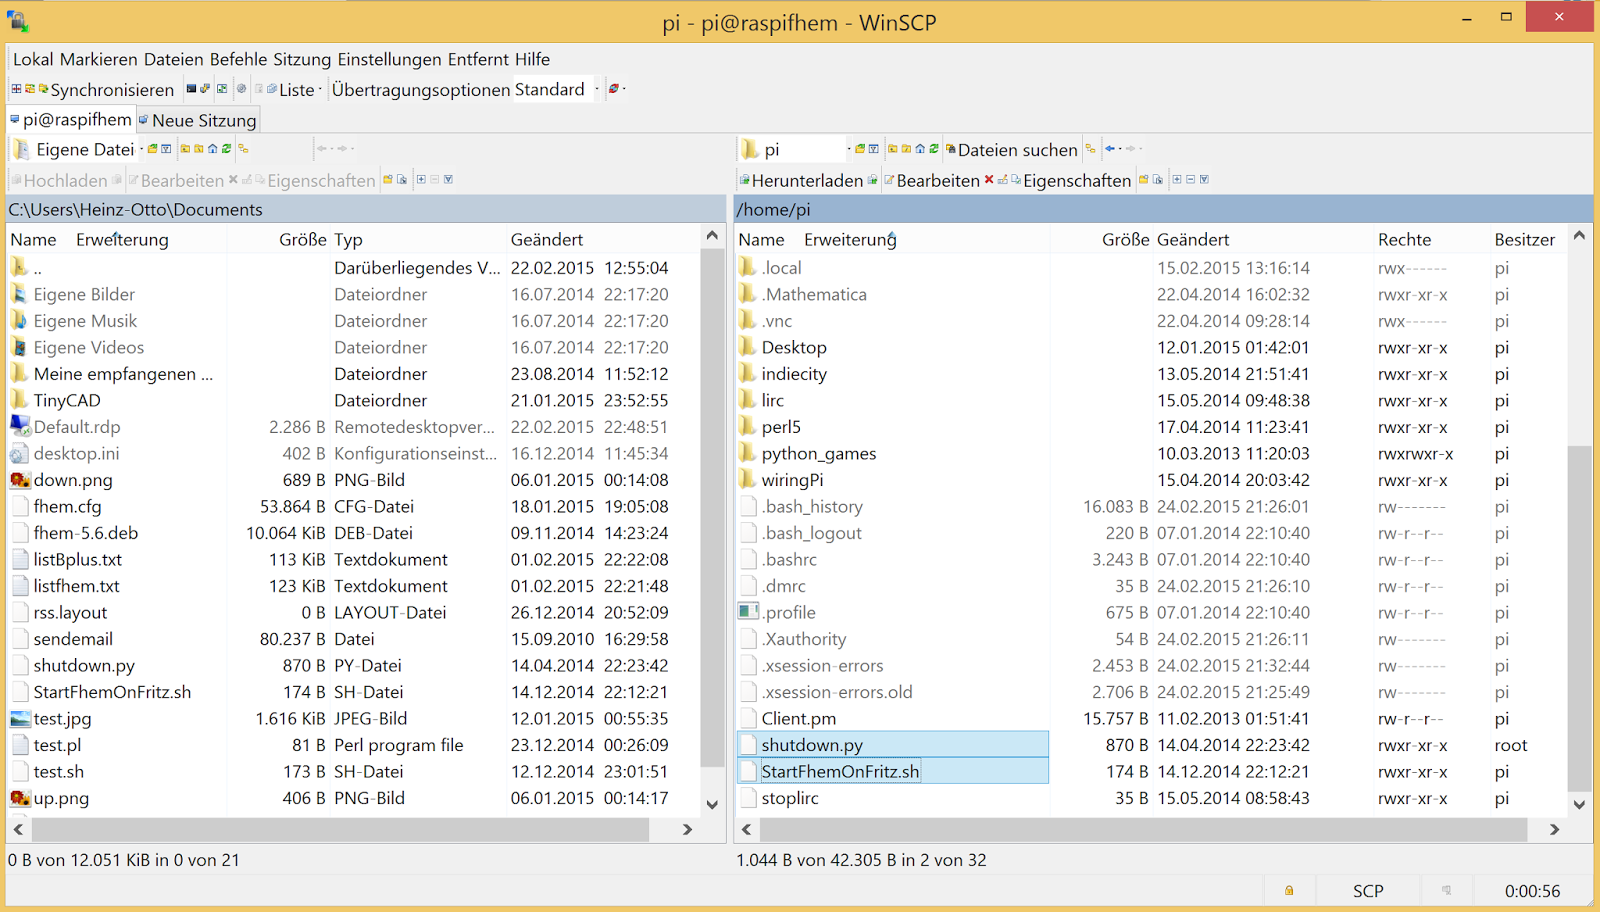Go to the remote parent directory icon
The height and width of the screenshot is (912, 1600).
click(893, 149)
